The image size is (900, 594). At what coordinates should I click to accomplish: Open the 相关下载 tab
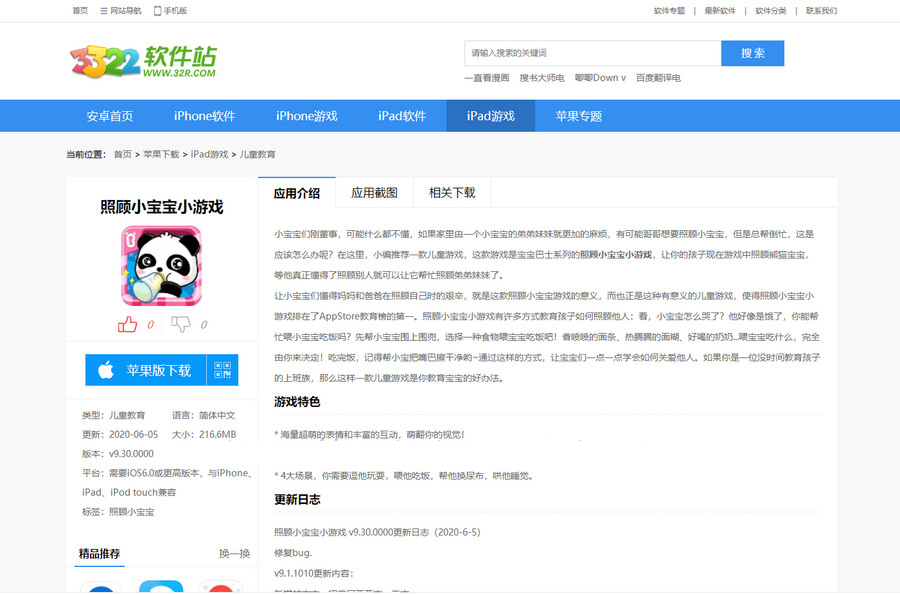click(452, 193)
